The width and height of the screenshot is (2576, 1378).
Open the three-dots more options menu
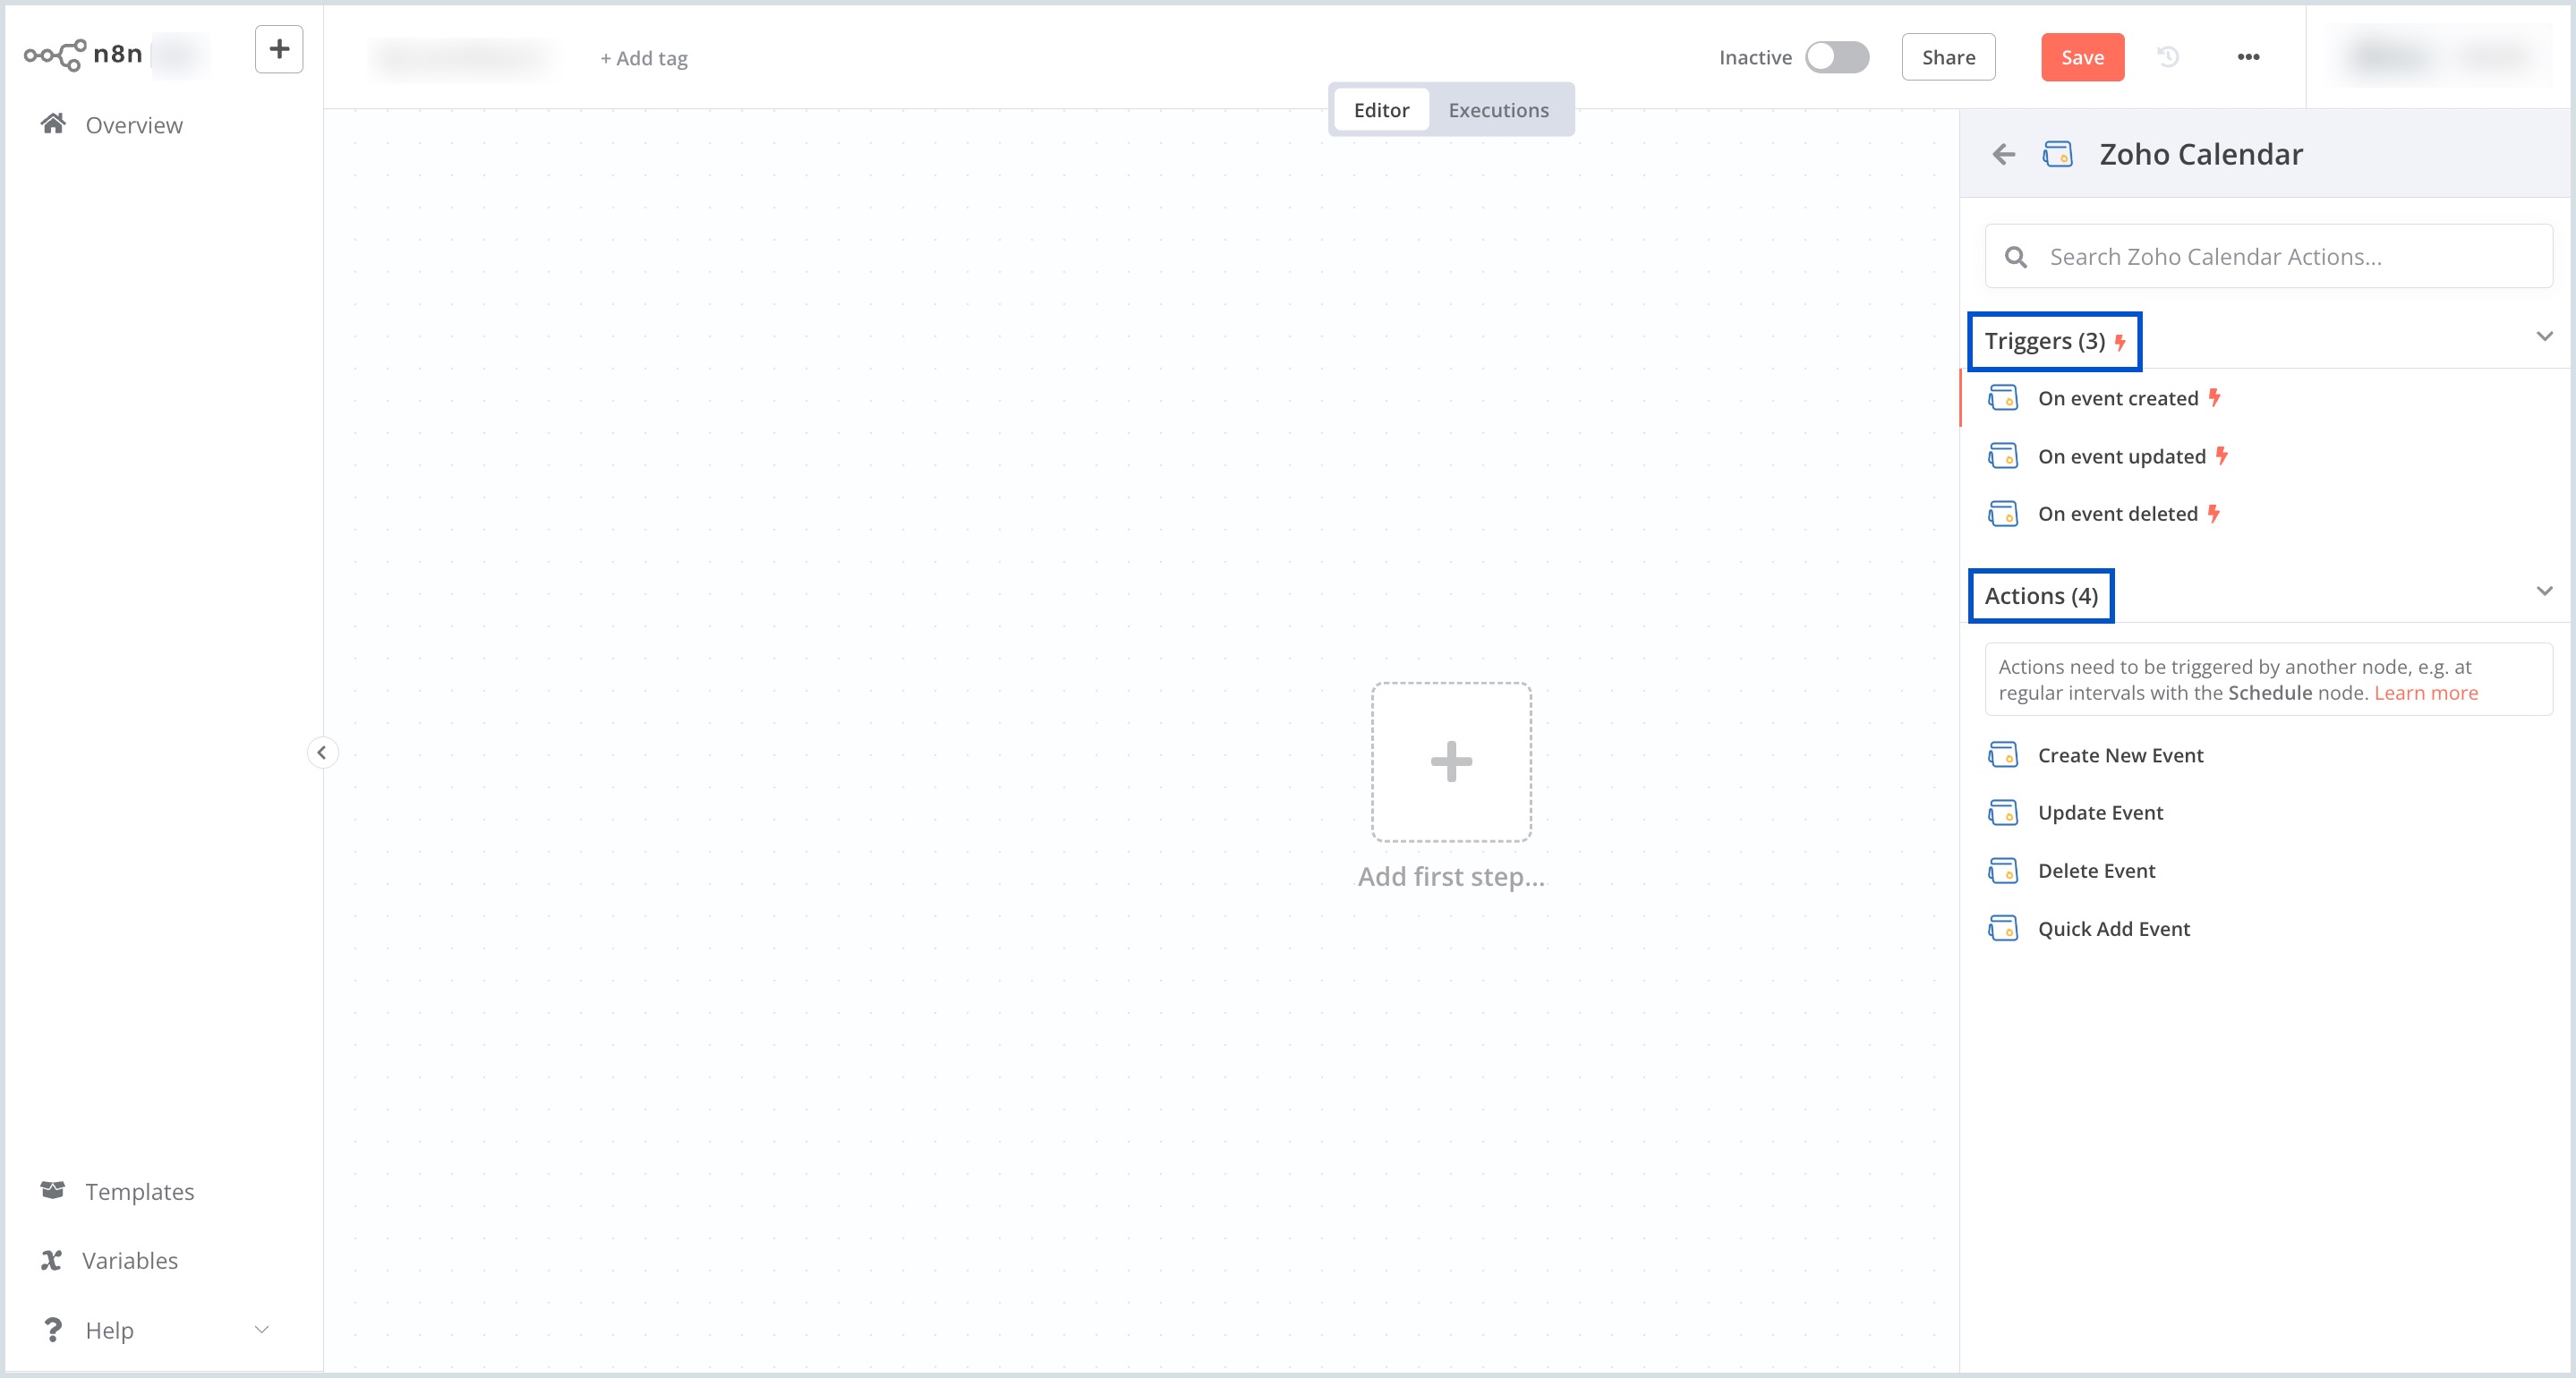click(x=2248, y=57)
